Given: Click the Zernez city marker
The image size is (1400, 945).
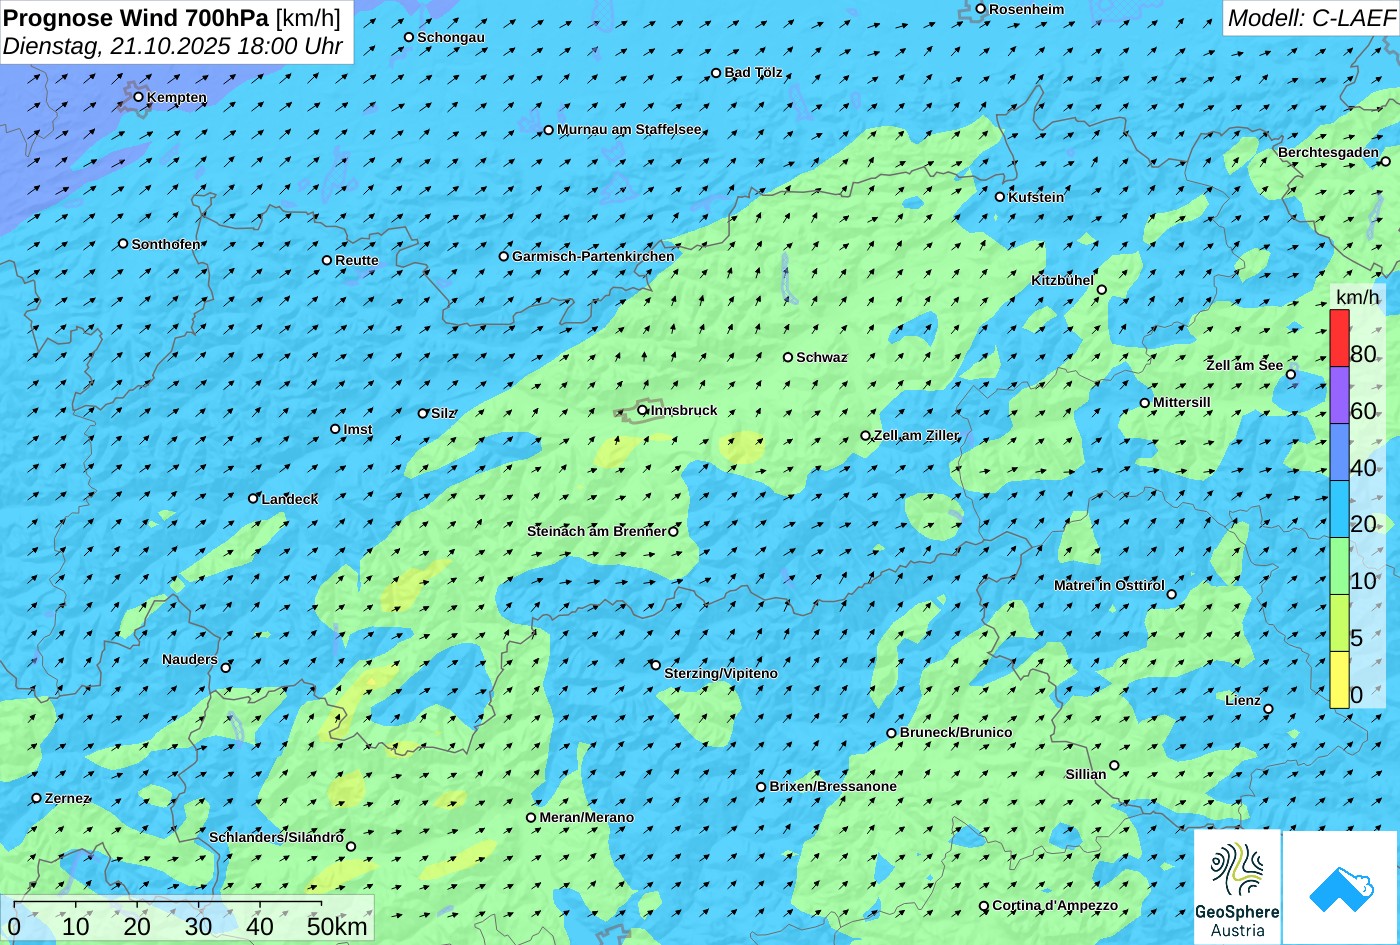Looking at the screenshot, I should [37, 798].
